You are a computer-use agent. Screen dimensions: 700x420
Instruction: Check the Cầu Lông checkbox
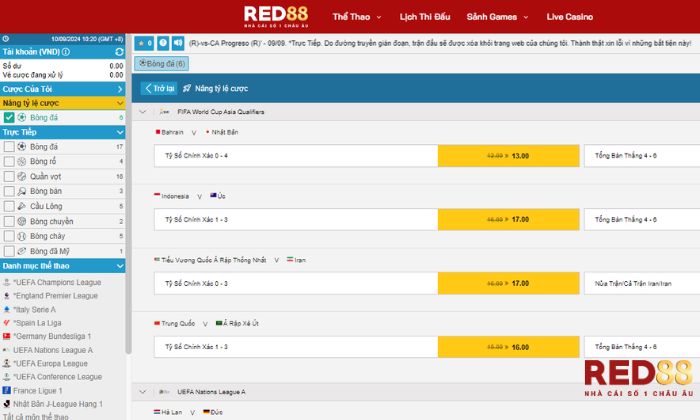point(9,206)
